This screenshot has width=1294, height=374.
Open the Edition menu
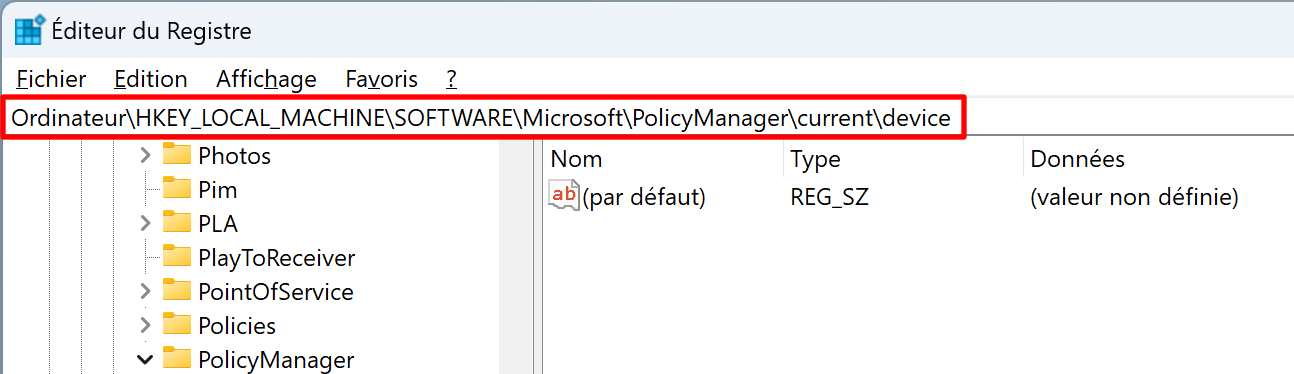[x=150, y=79]
